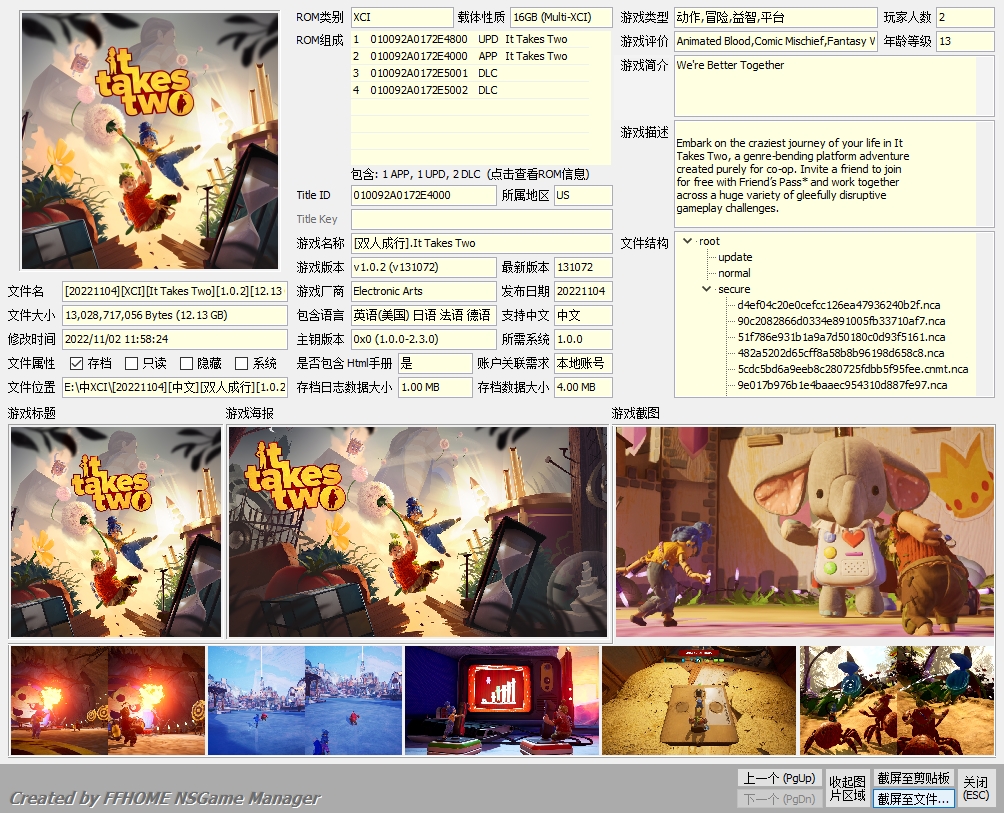Select the update folder in file tree

[735, 257]
